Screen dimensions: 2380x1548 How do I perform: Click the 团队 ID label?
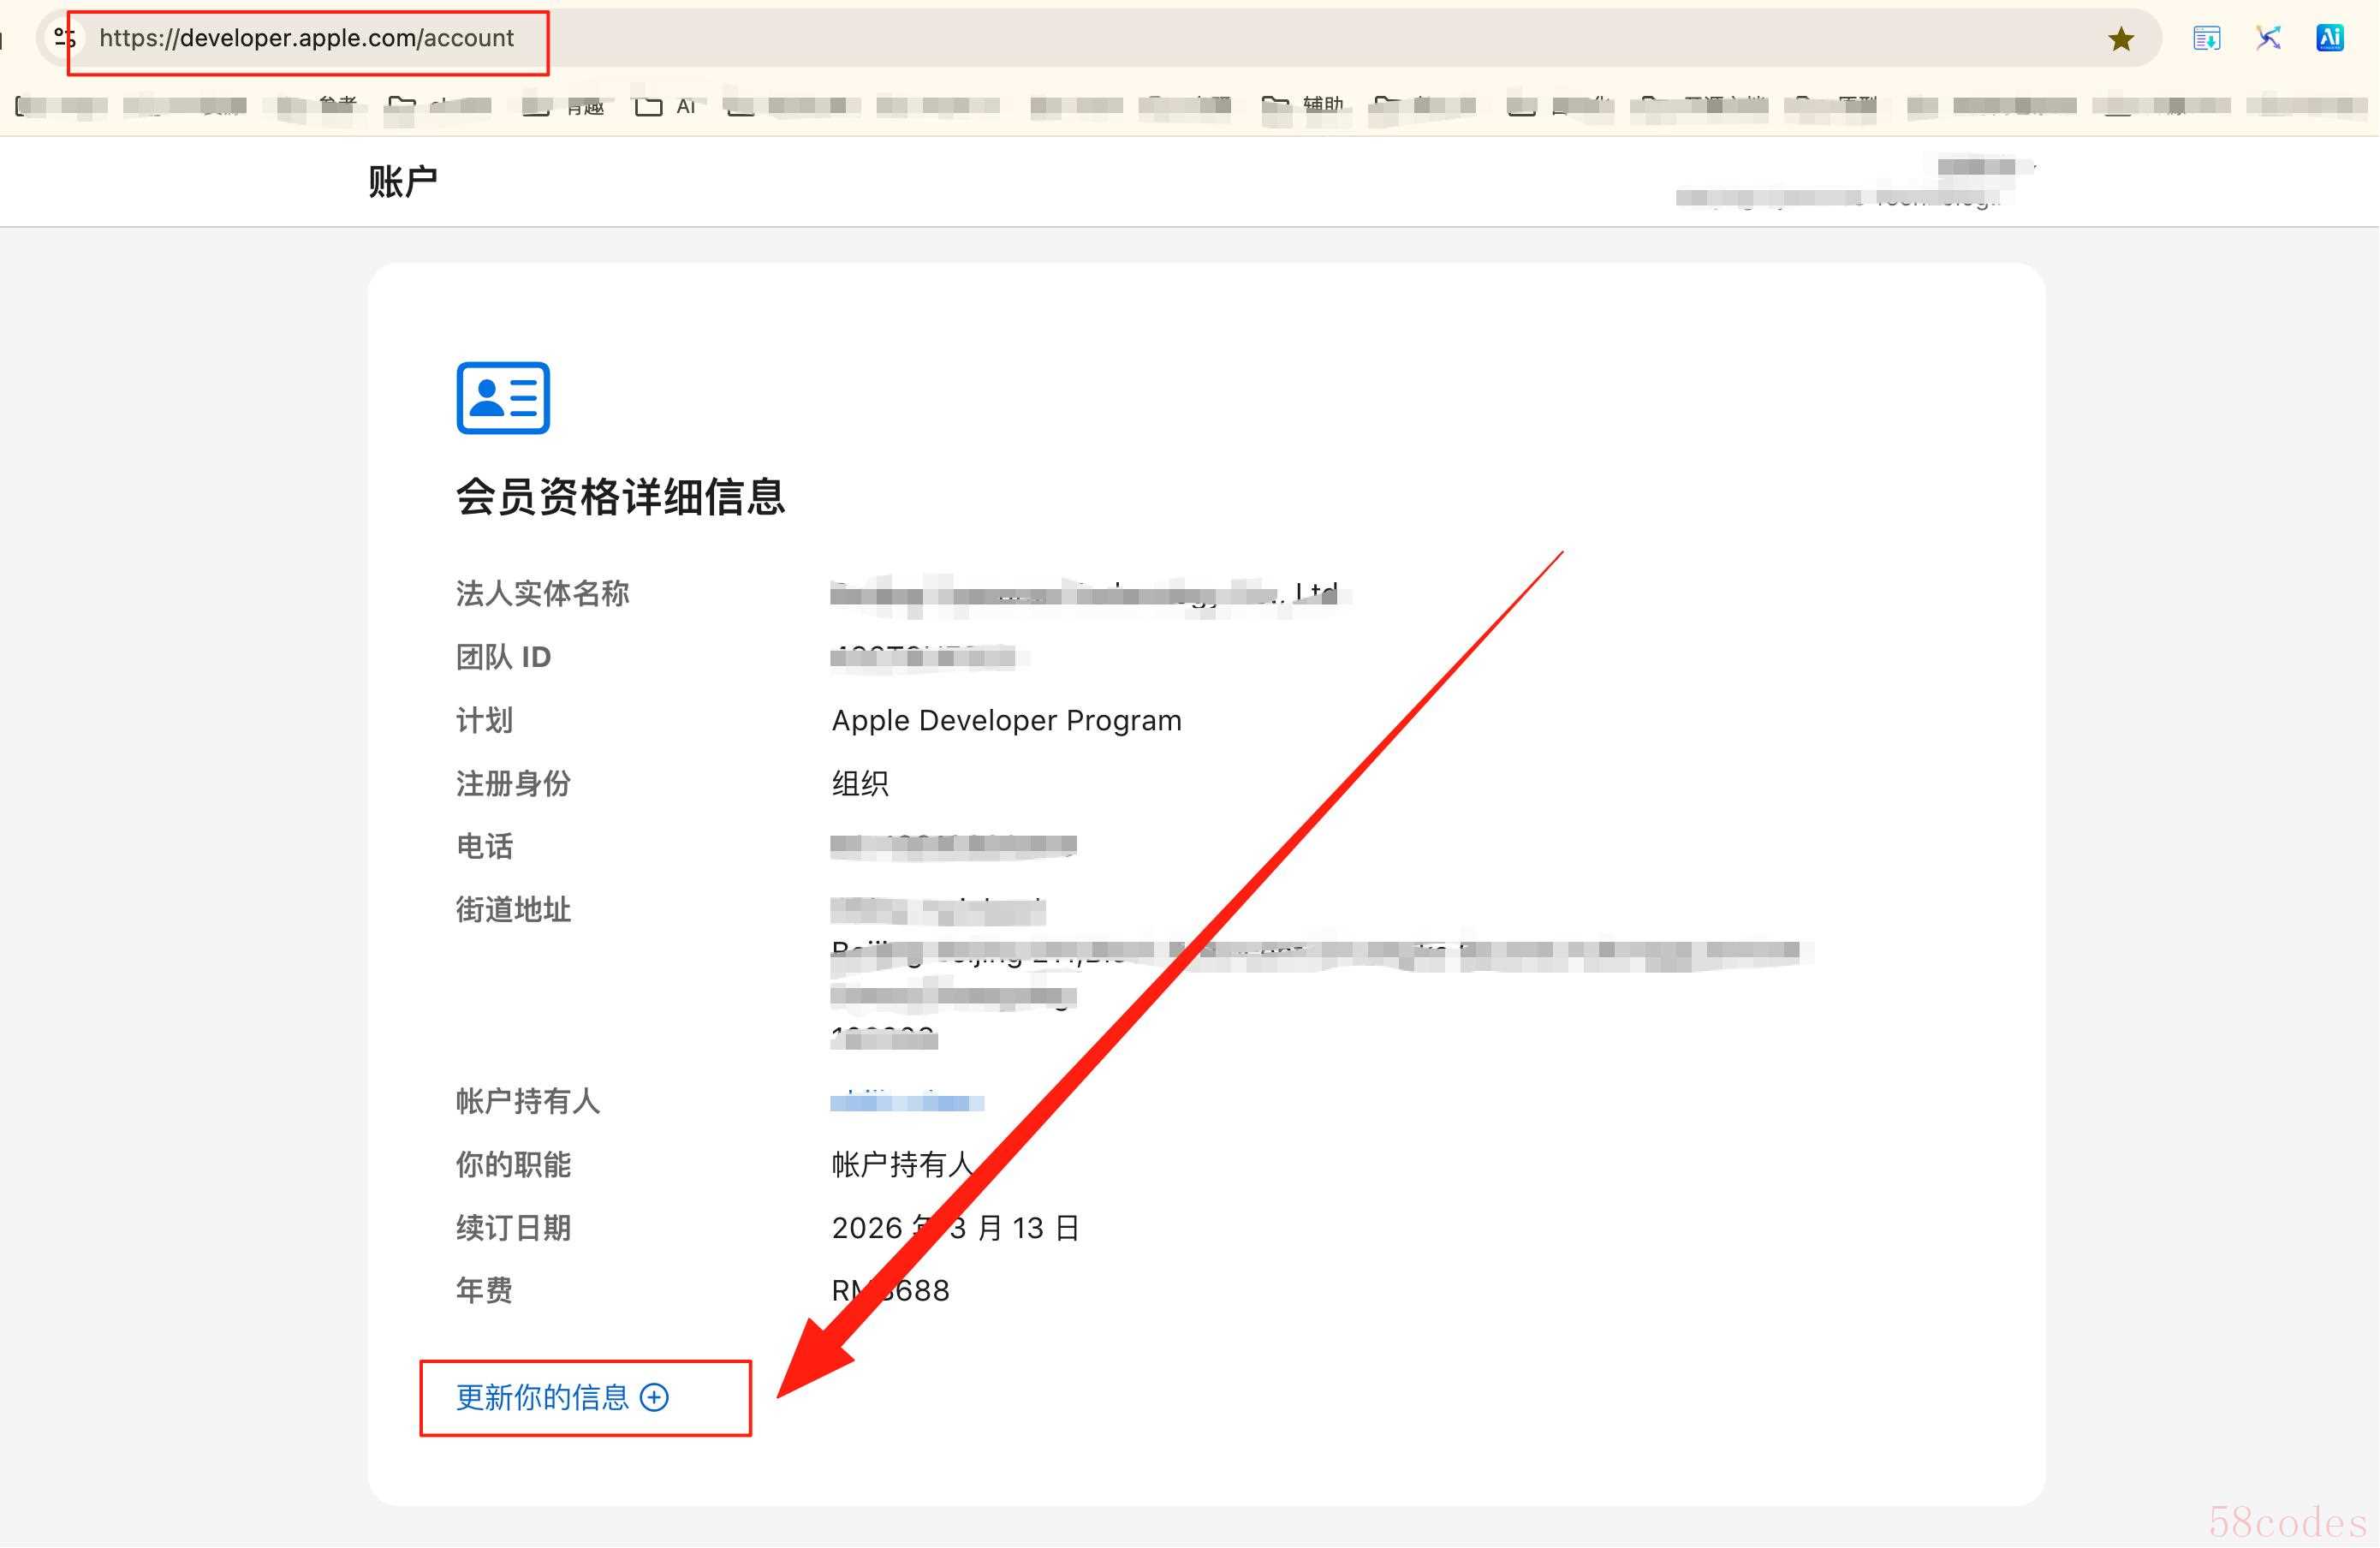coord(504,656)
